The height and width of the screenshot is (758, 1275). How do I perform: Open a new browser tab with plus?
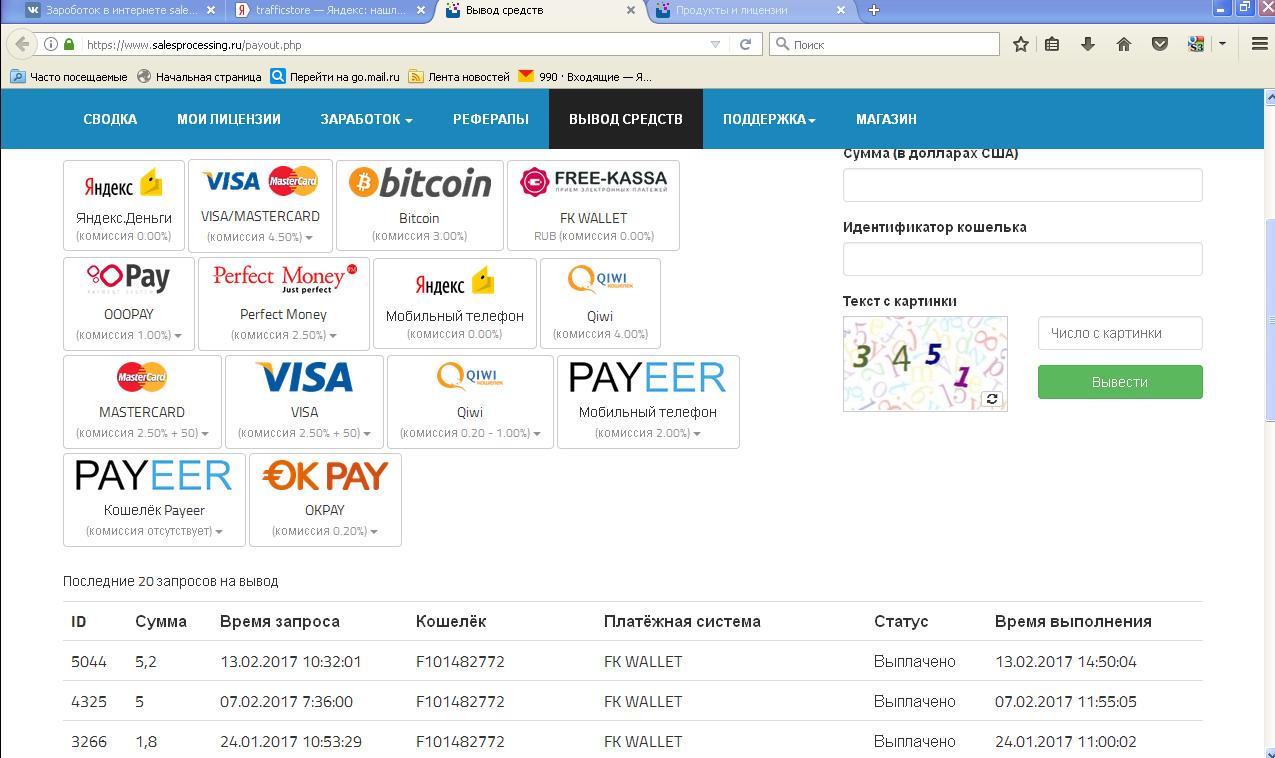pos(874,10)
